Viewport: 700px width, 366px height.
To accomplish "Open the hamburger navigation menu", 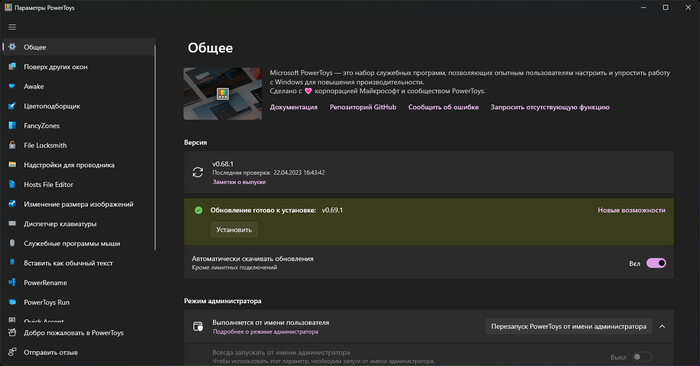I will [x=12, y=27].
